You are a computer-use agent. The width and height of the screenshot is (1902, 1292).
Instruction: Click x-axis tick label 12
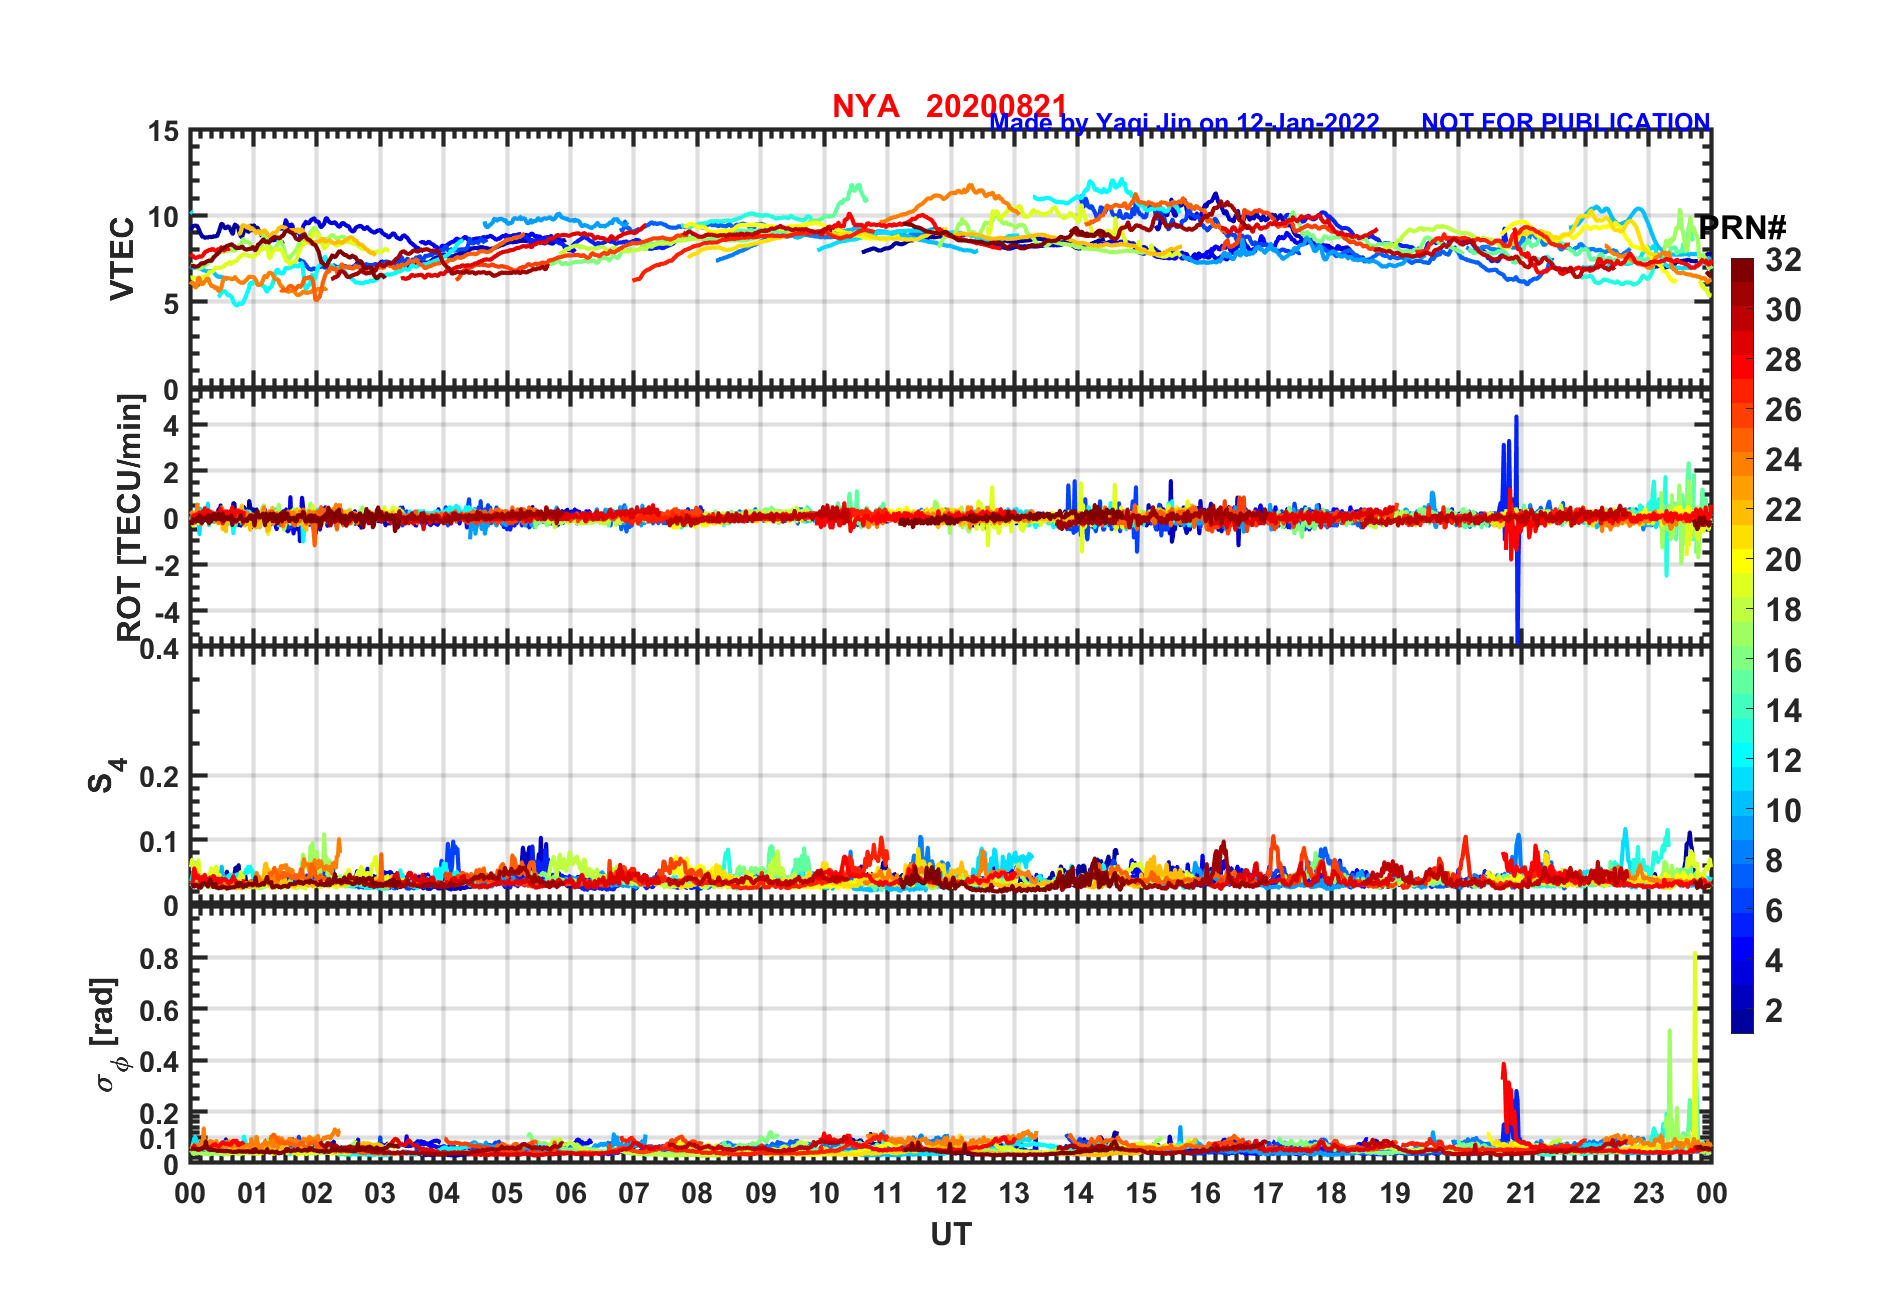point(951,1193)
